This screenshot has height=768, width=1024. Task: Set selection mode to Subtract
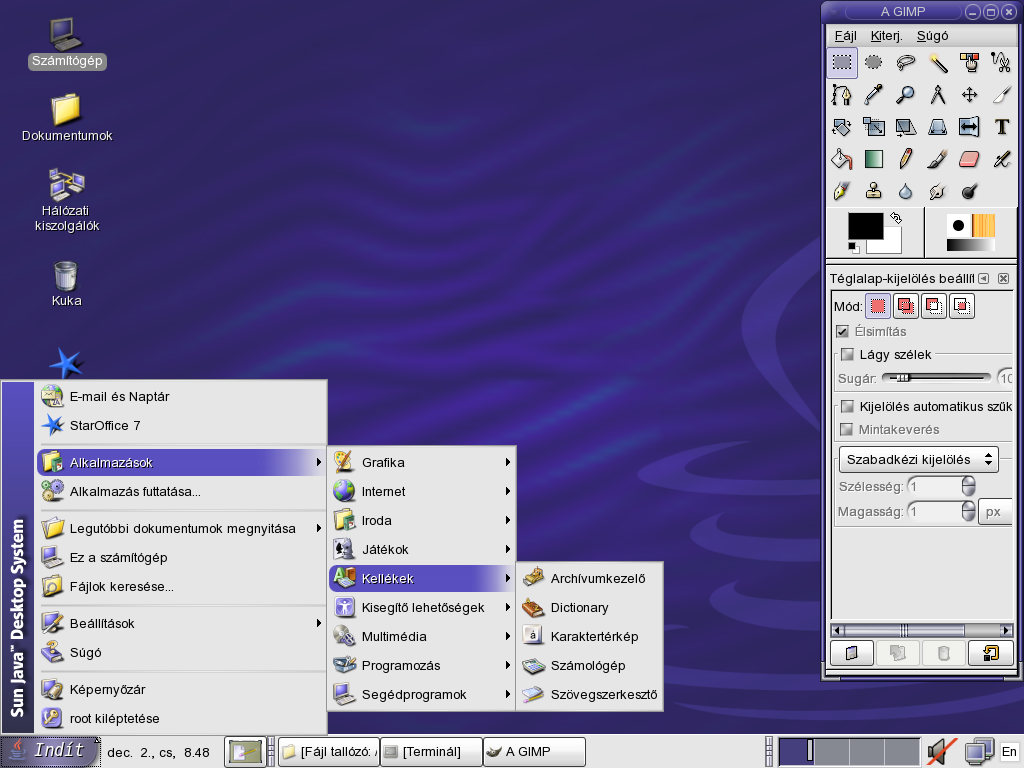934,306
